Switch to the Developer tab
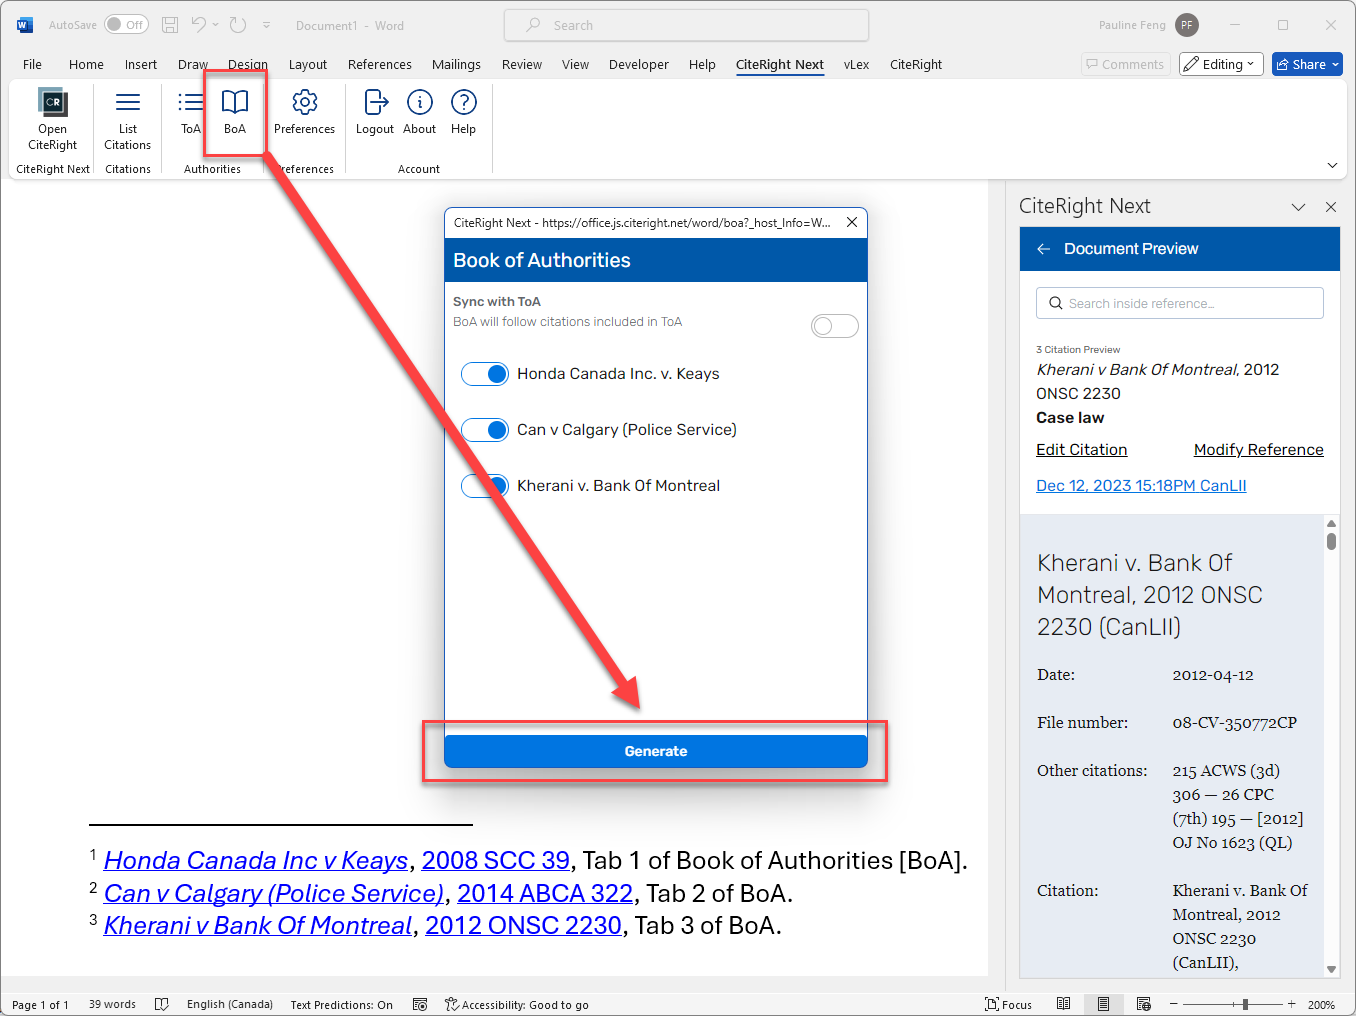 pos(639,64)
